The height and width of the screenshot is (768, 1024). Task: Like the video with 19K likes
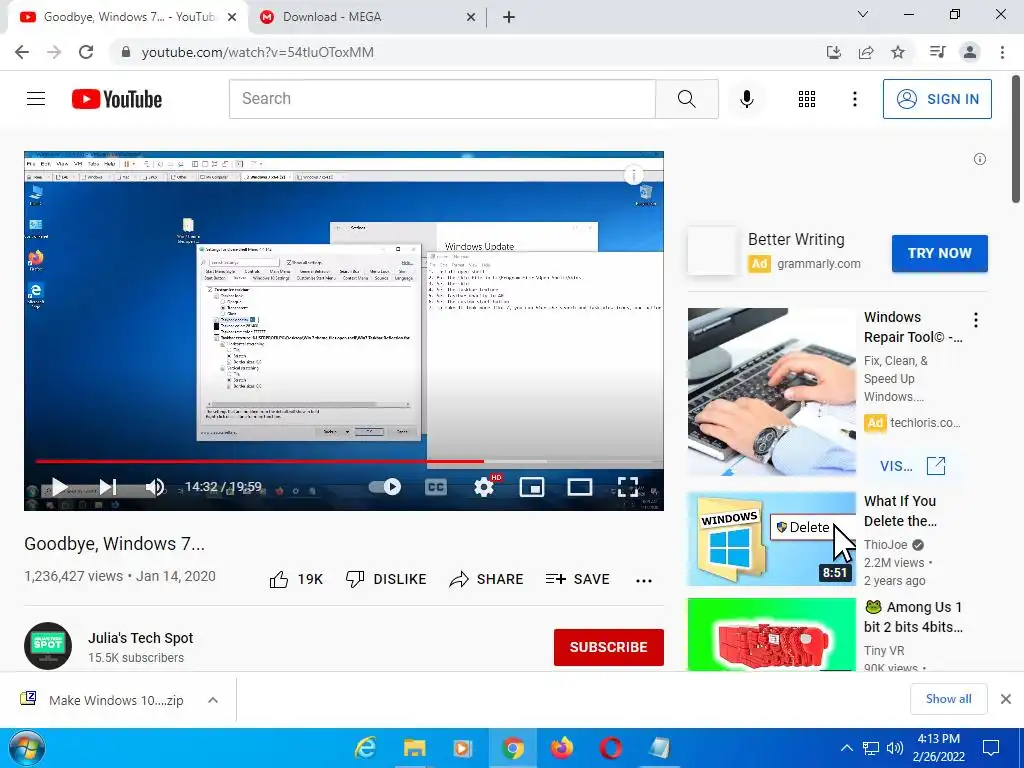pos(296,579)
